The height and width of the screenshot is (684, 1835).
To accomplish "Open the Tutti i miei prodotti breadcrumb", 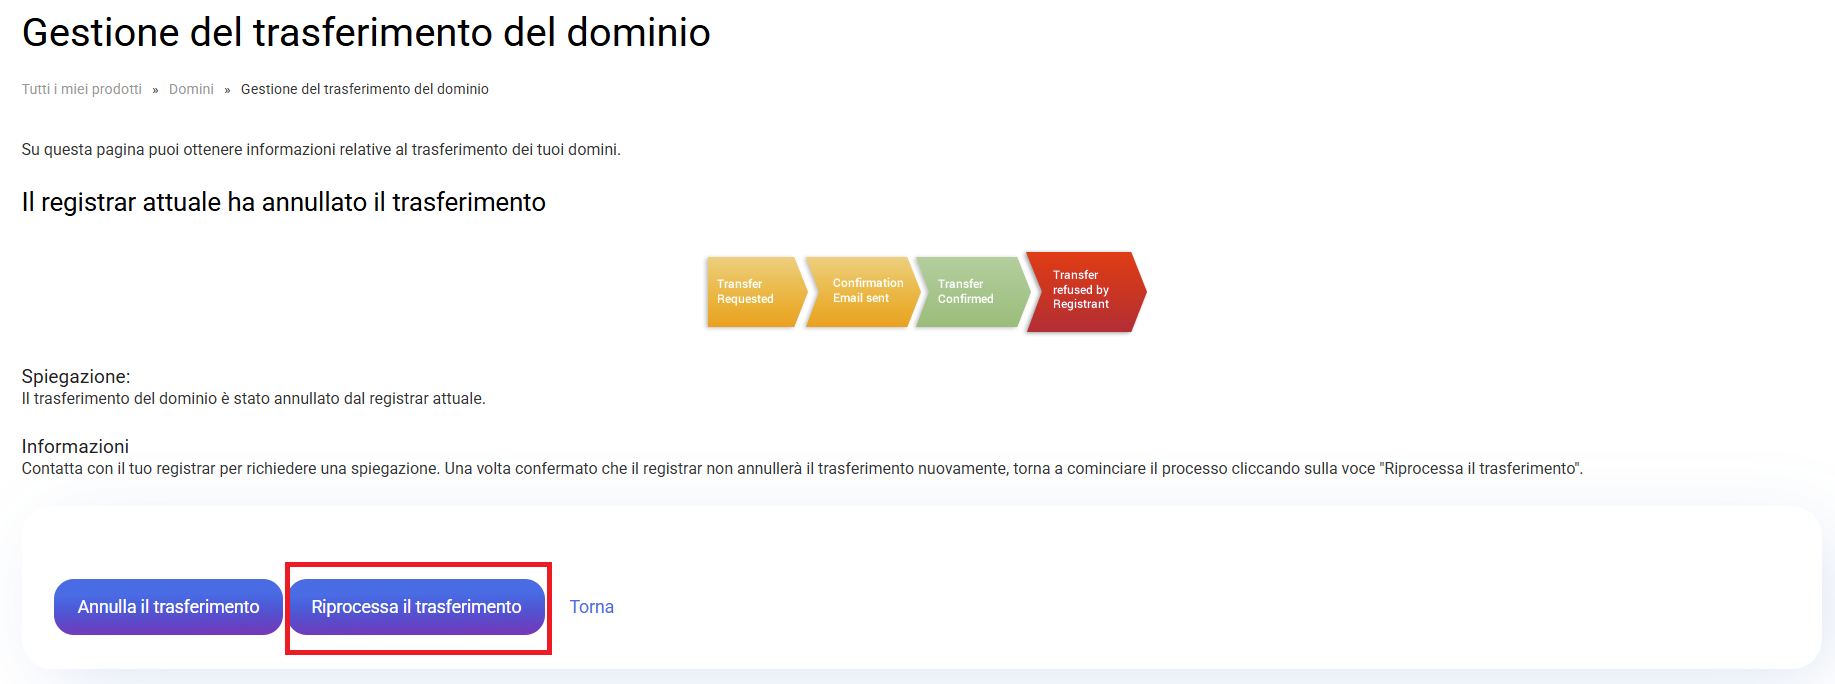I will pos(82,89).
